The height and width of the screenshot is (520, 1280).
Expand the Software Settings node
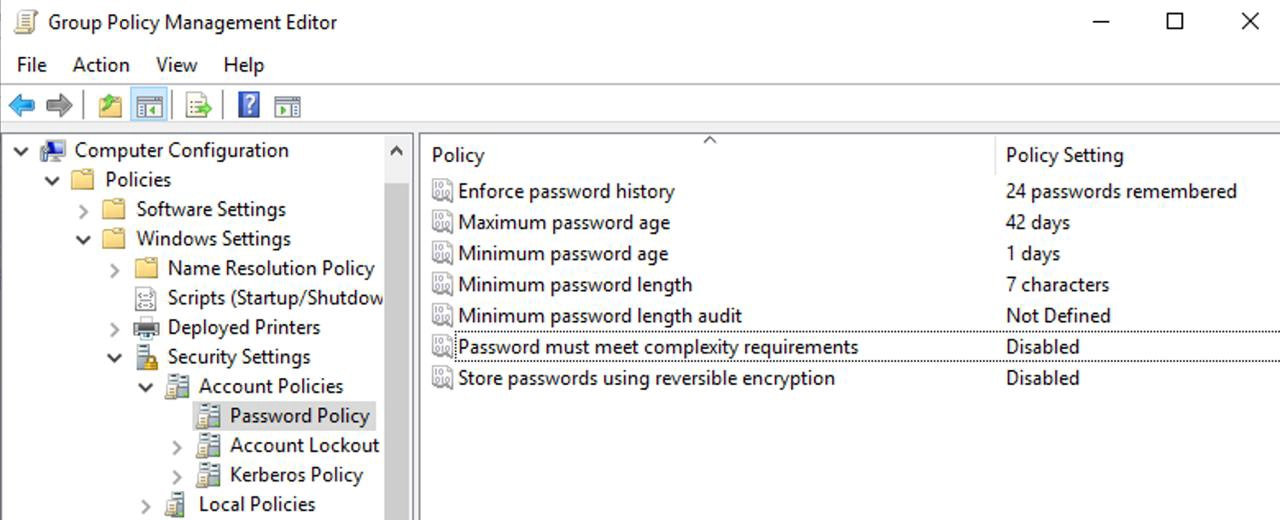tap(84, 210)
